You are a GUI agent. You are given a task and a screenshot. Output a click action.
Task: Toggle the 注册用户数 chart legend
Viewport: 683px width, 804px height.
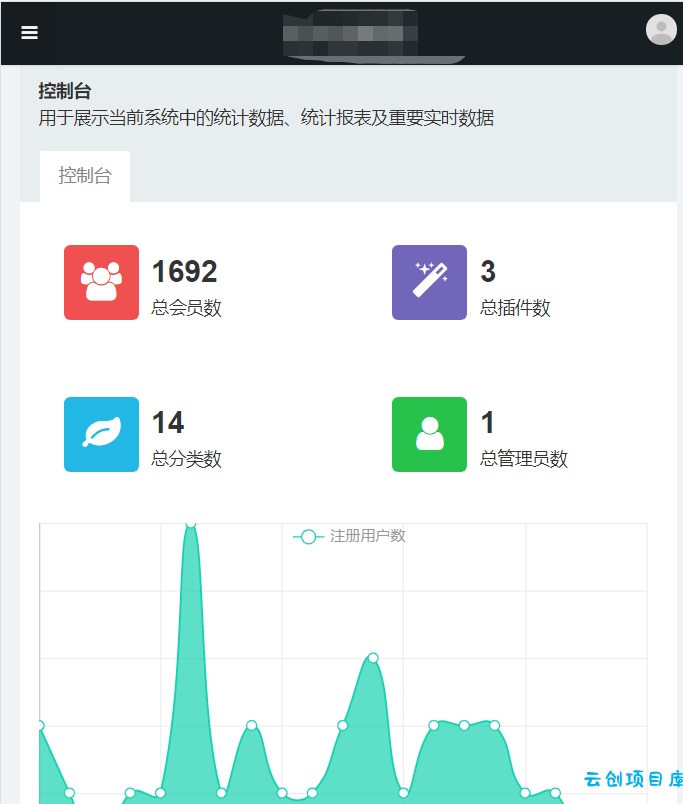click(349, 536)
